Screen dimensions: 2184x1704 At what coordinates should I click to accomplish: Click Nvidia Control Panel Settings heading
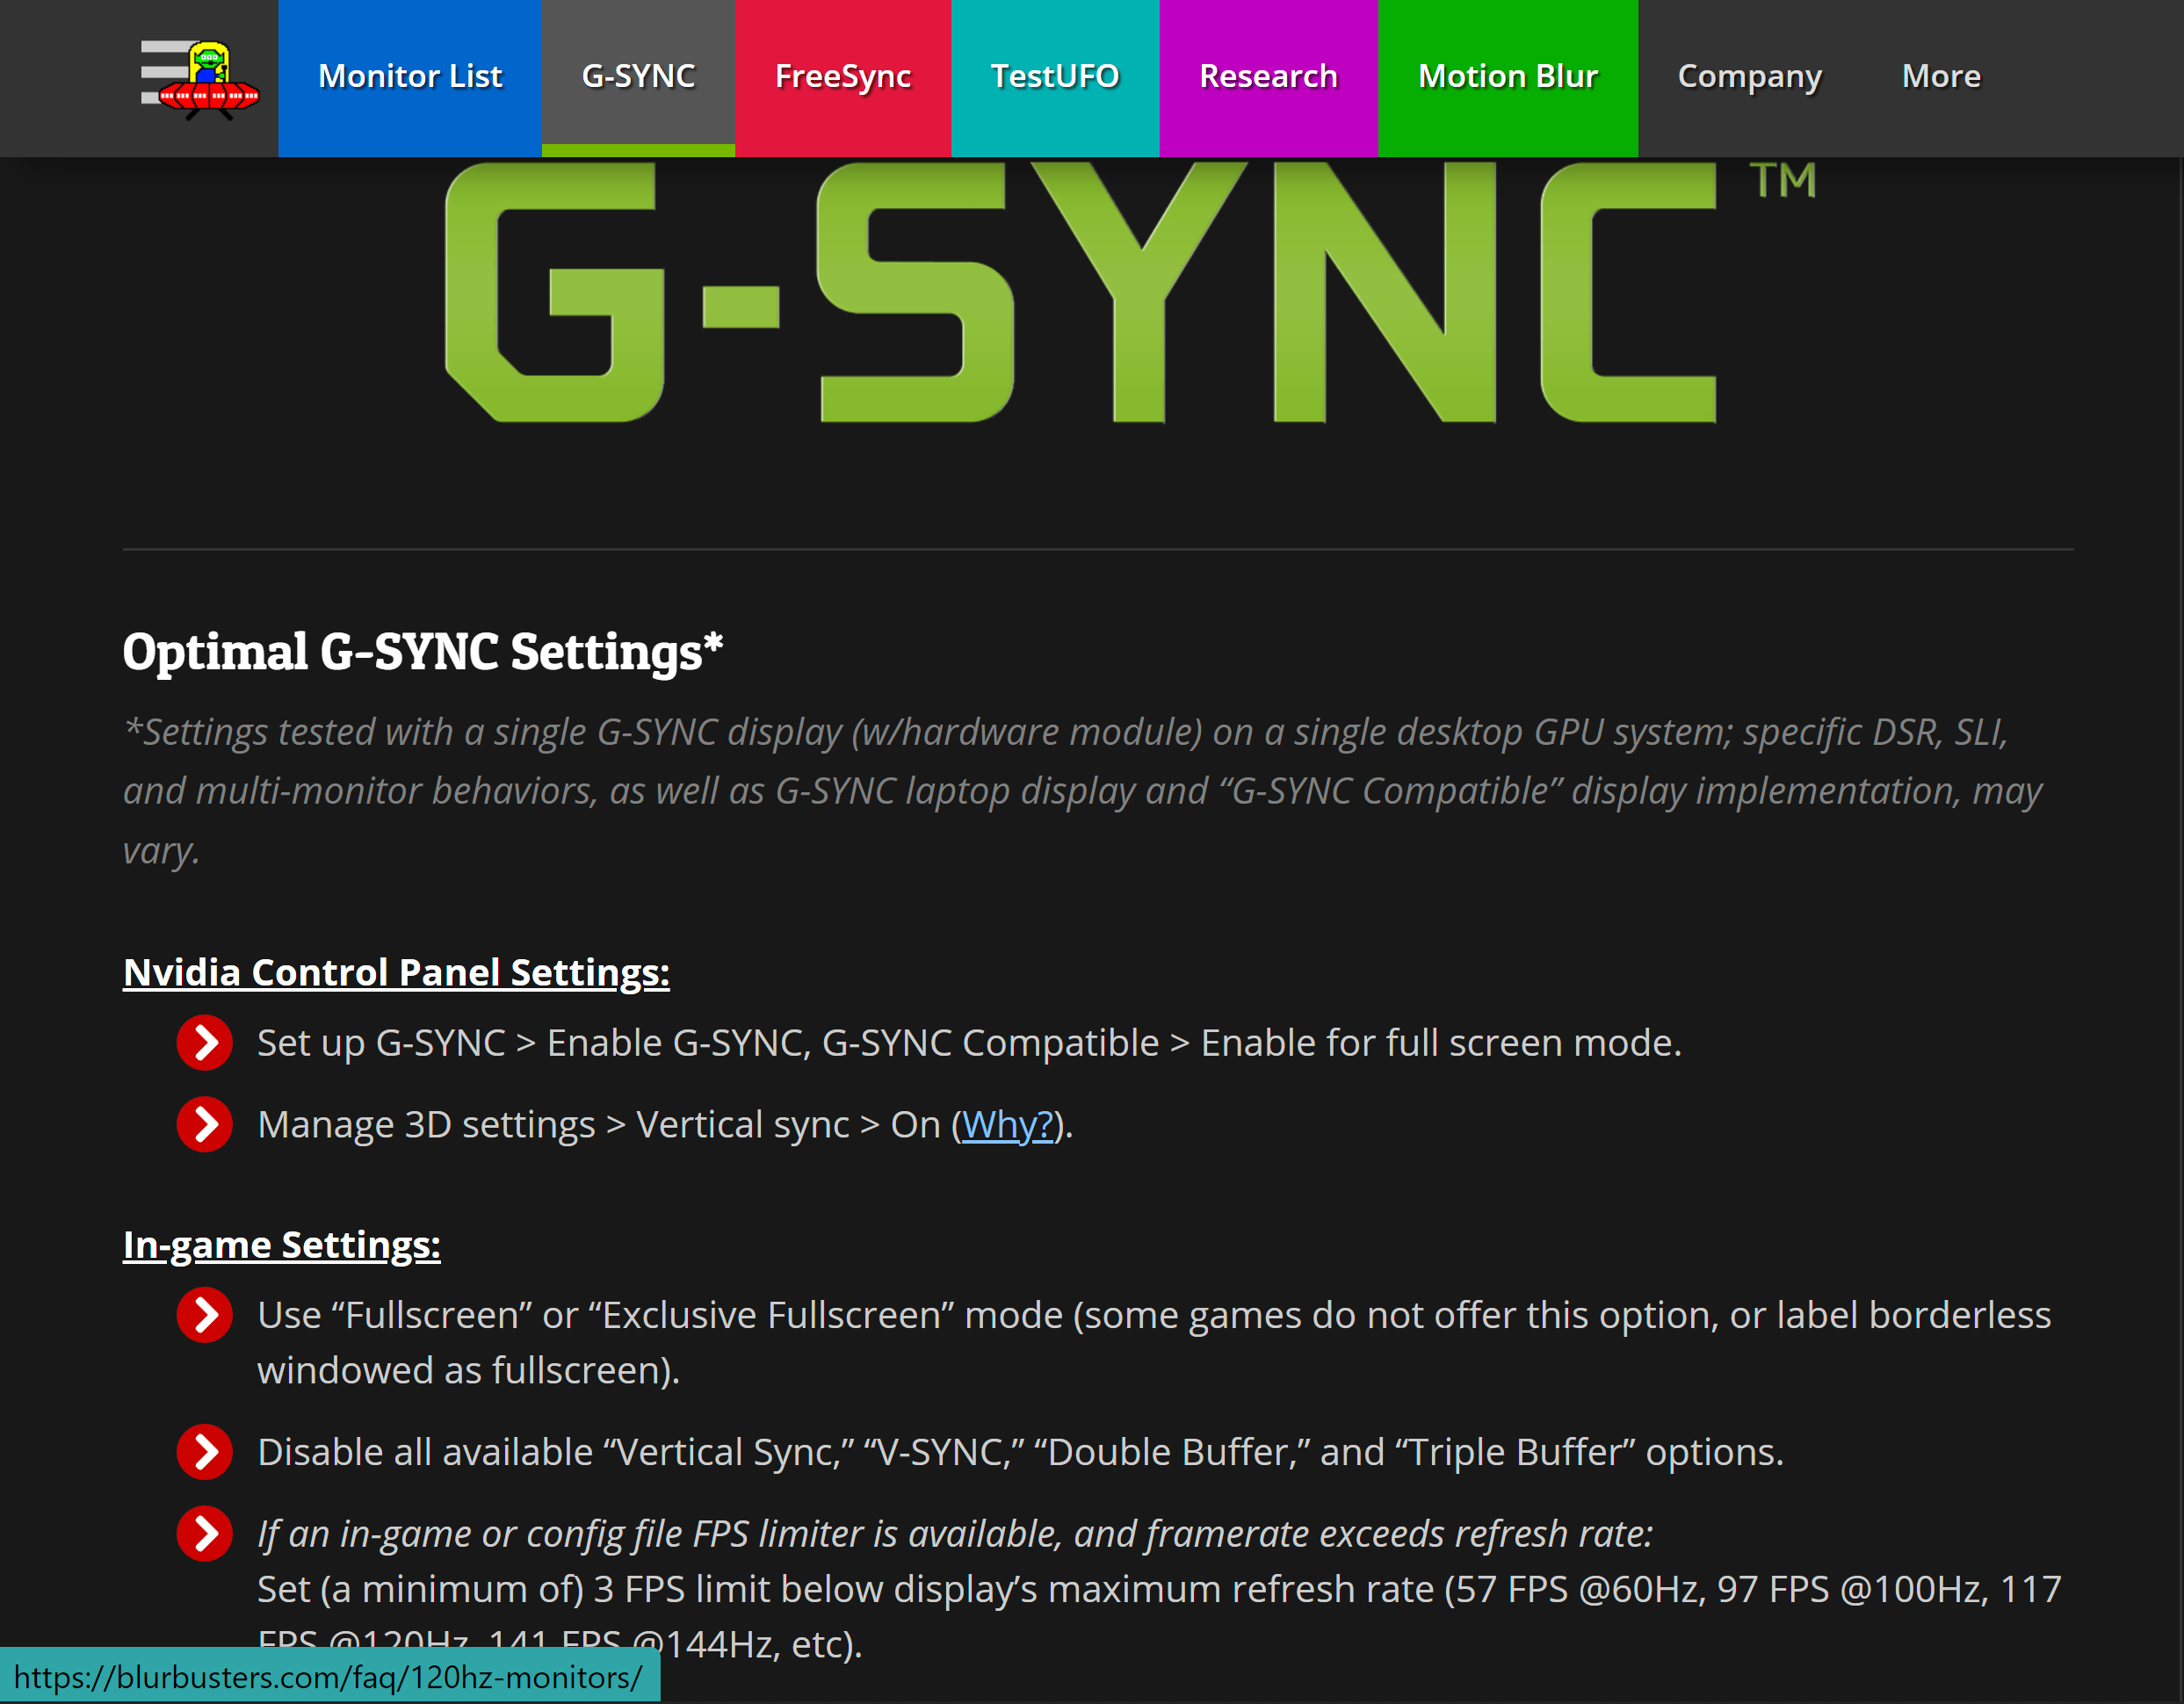(396, 972)
